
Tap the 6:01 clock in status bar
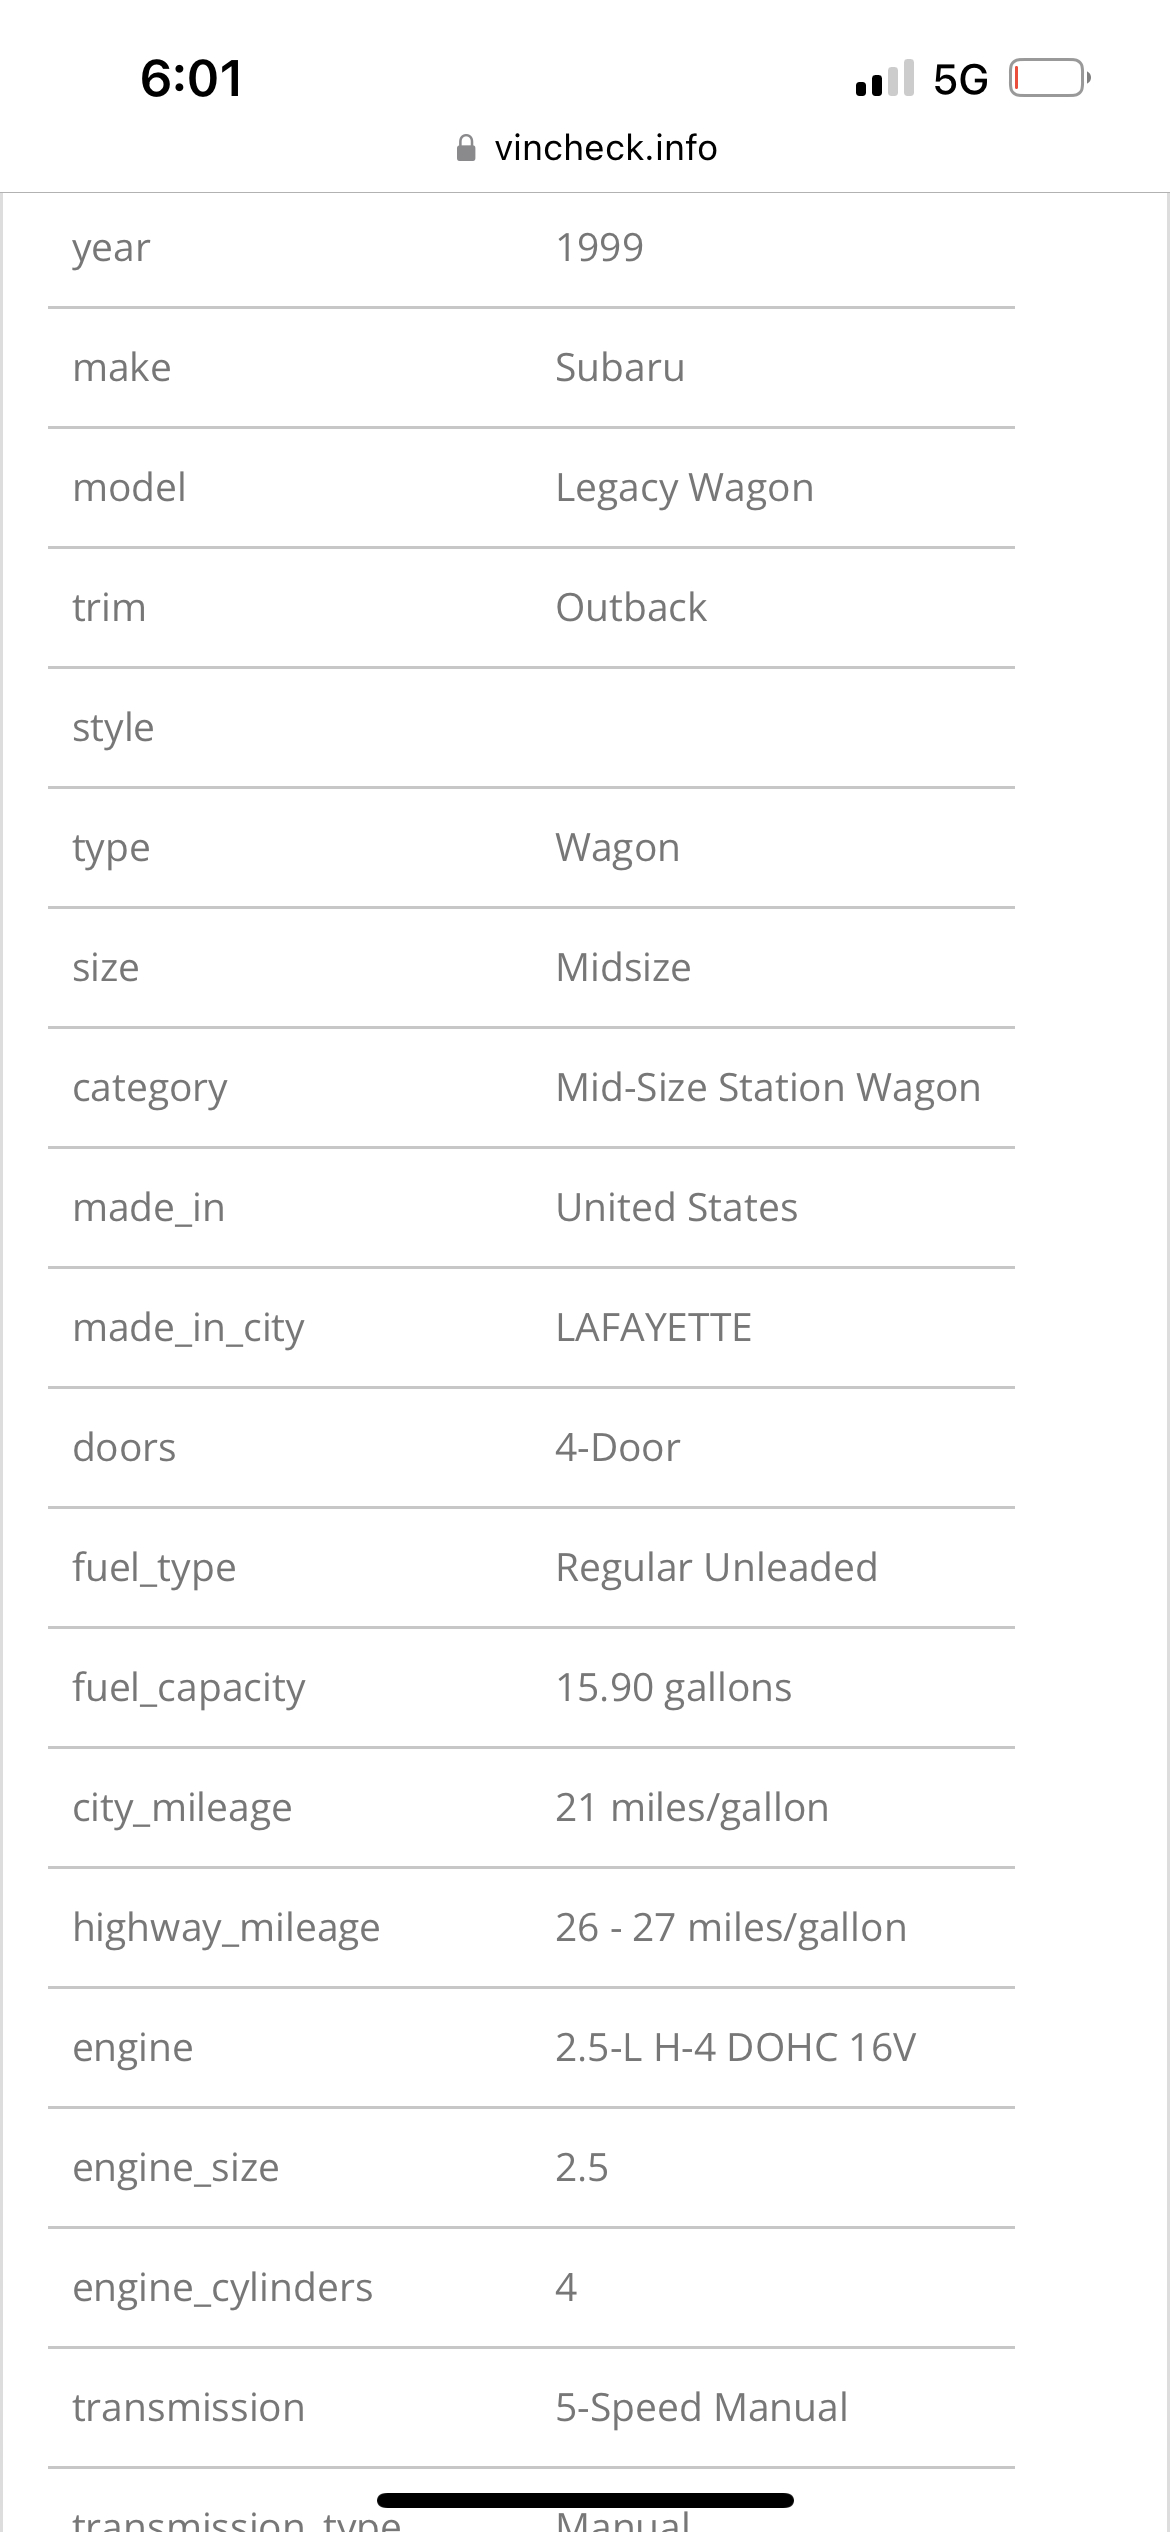[191, 79]
